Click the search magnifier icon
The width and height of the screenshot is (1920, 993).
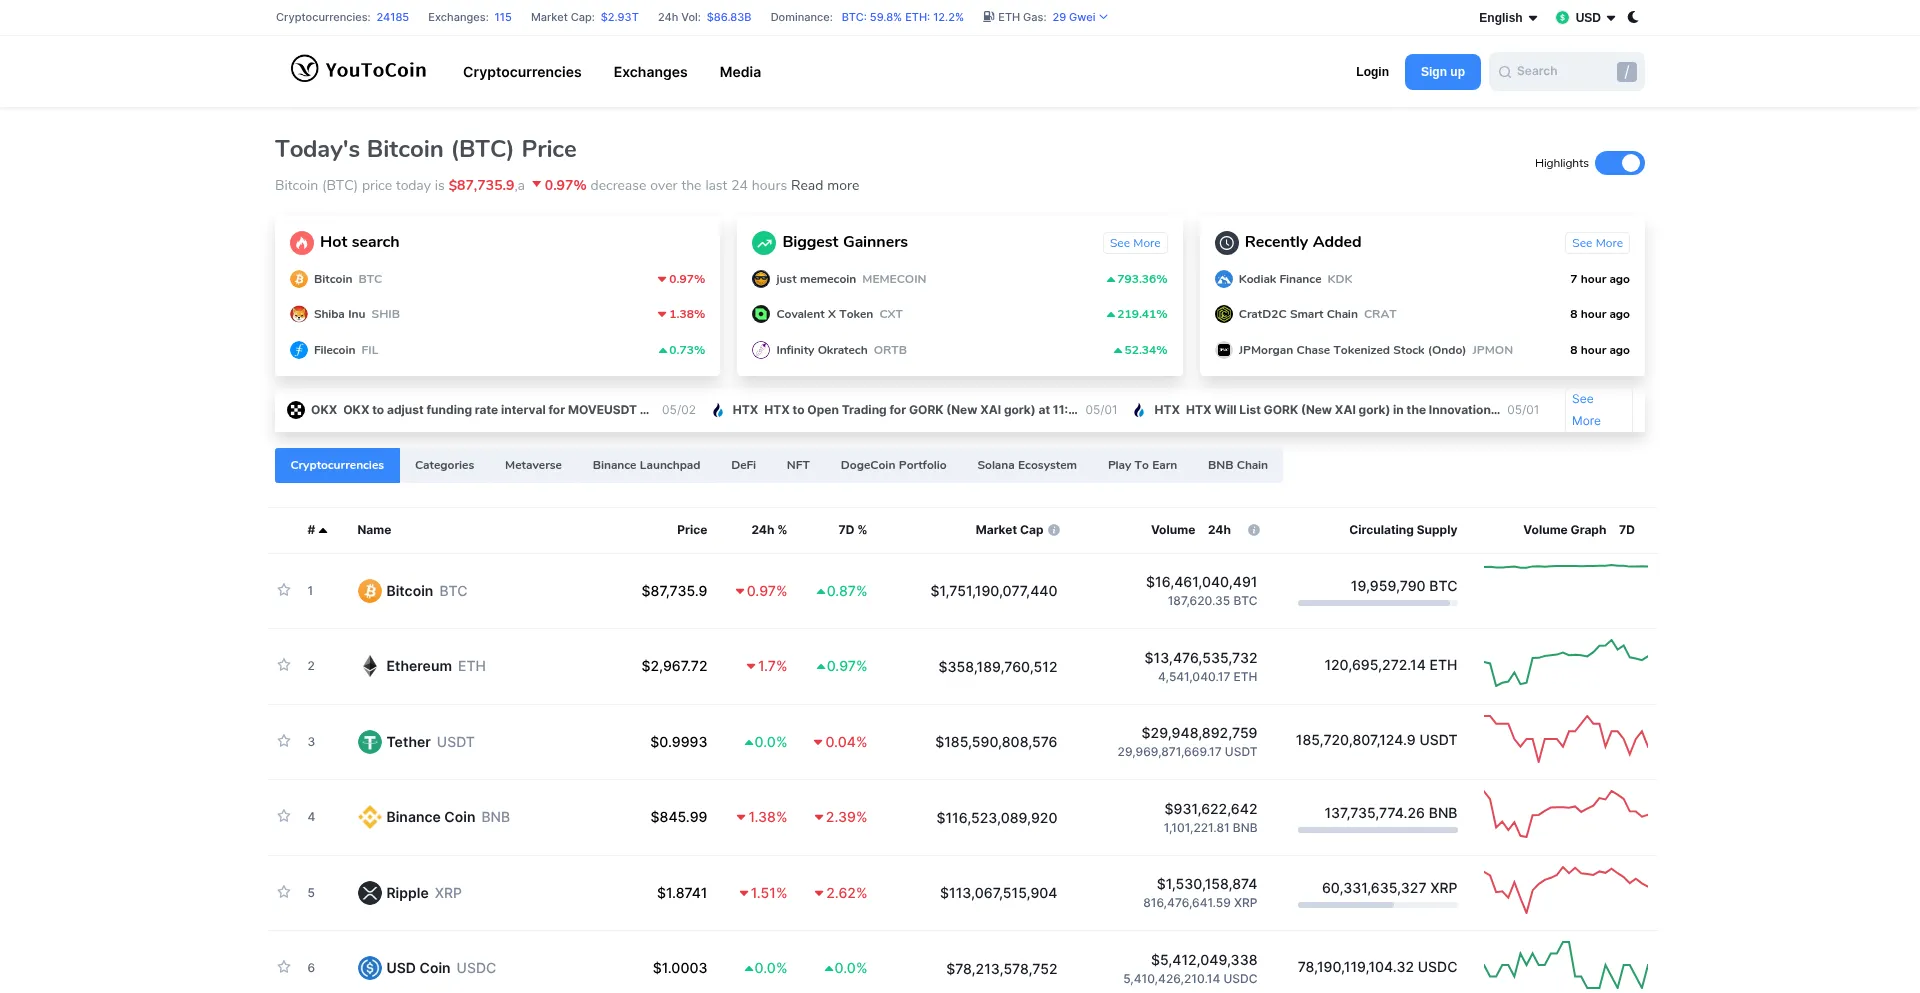coord(1505,71)
